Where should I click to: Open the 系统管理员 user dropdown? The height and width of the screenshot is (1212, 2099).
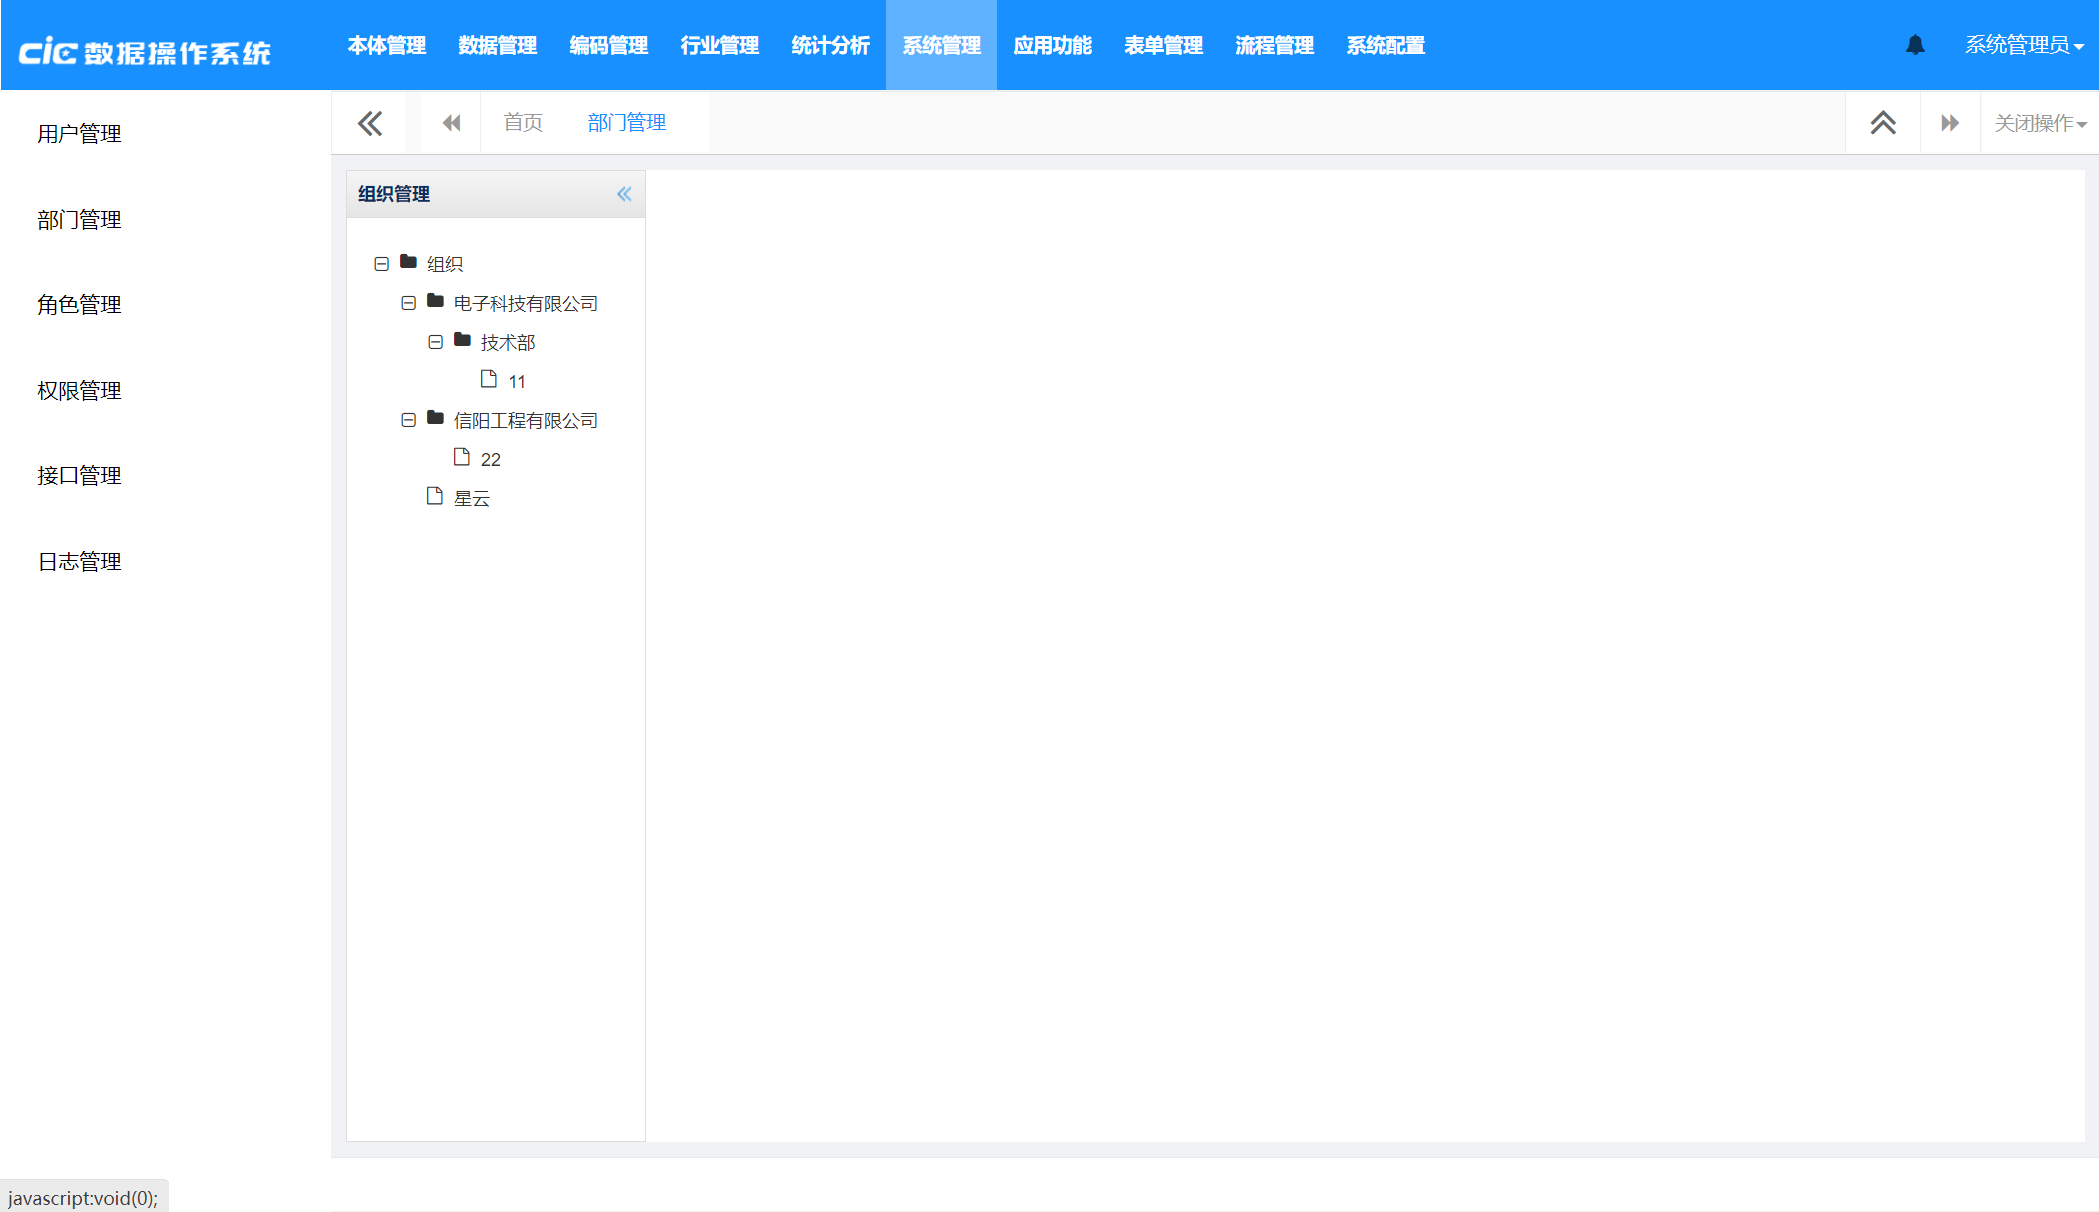pyautogui.click(x=2023, y=45)
